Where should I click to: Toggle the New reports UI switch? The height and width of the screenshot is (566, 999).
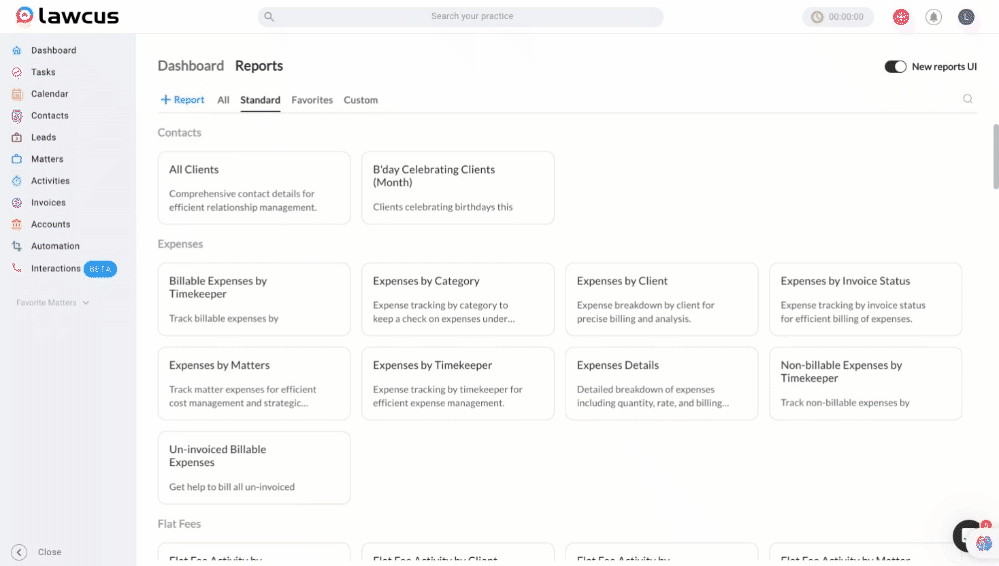895,66
